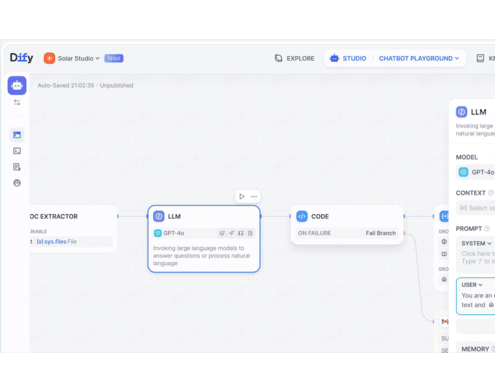Toggle the sidebar expand layout icon
The width and height of the screenshot is (495, 392).
tap(17, 102)
